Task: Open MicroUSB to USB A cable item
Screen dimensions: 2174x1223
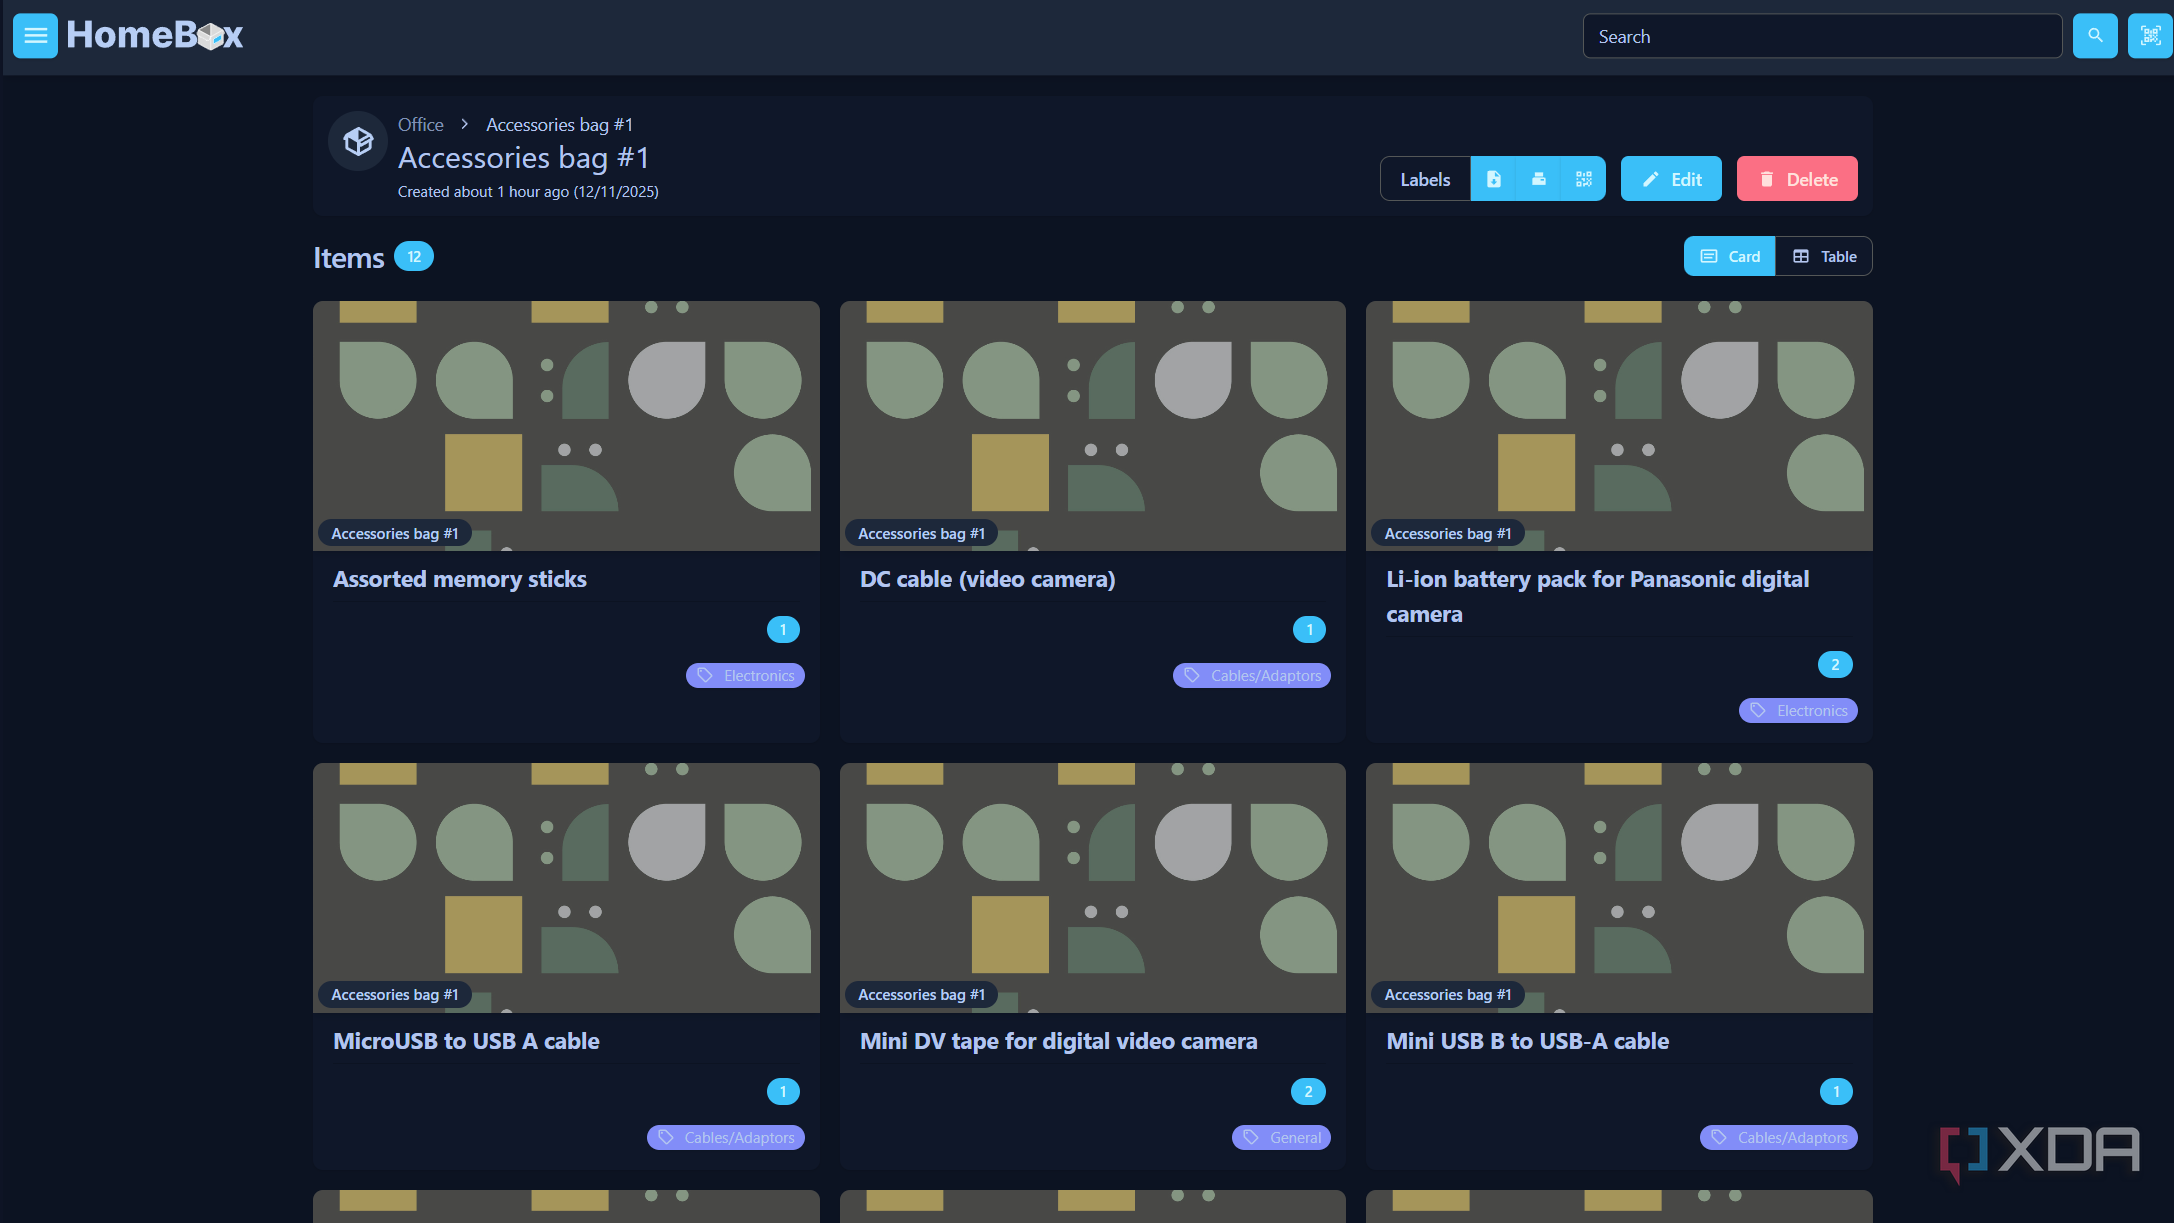Action: [466, 1041]
